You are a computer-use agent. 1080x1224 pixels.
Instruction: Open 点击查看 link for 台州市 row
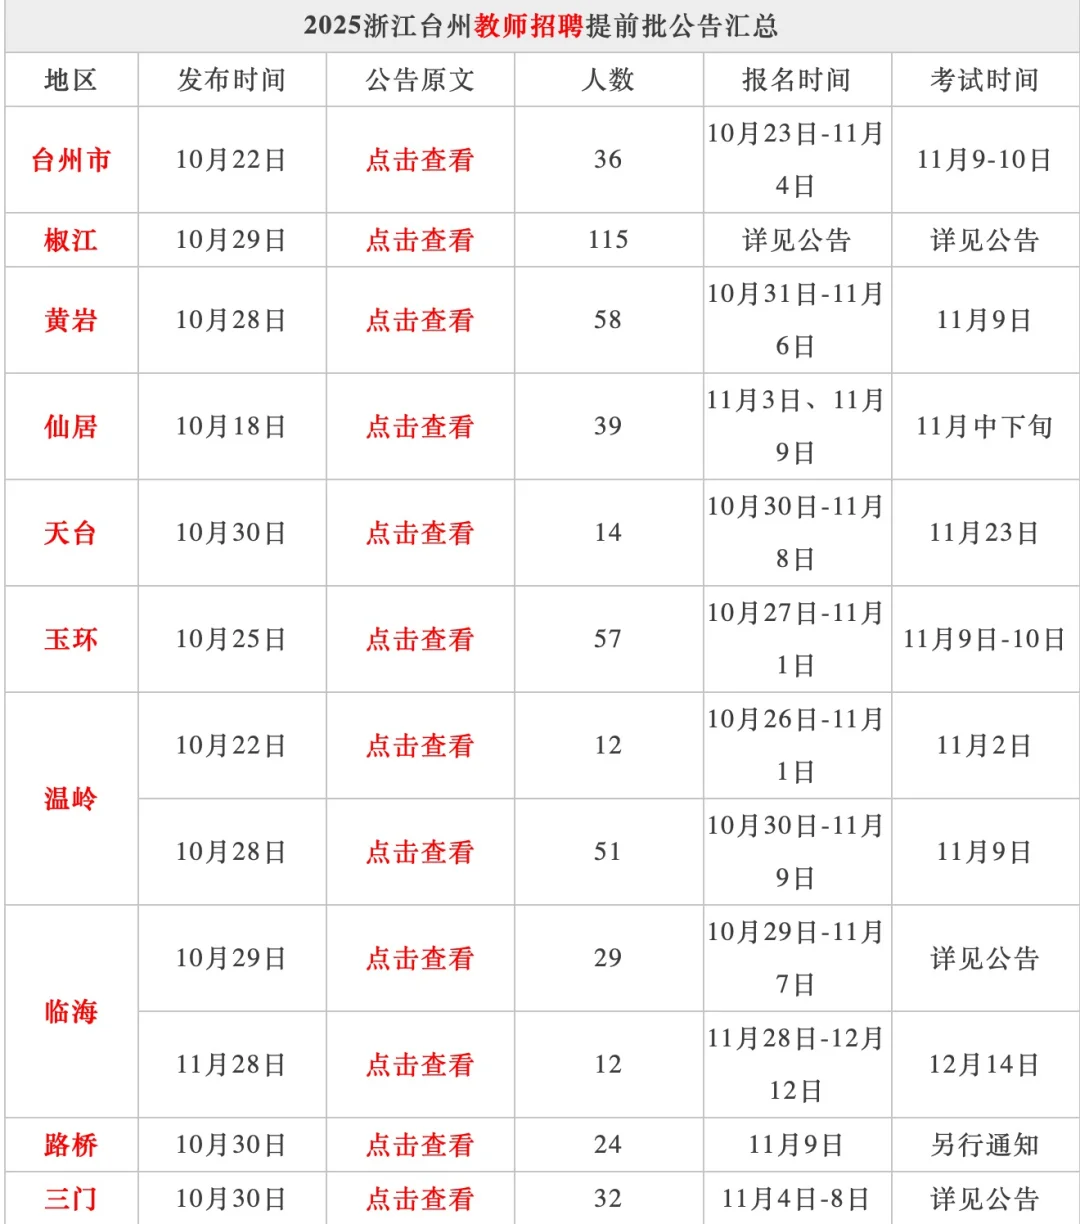click(420, 160)
